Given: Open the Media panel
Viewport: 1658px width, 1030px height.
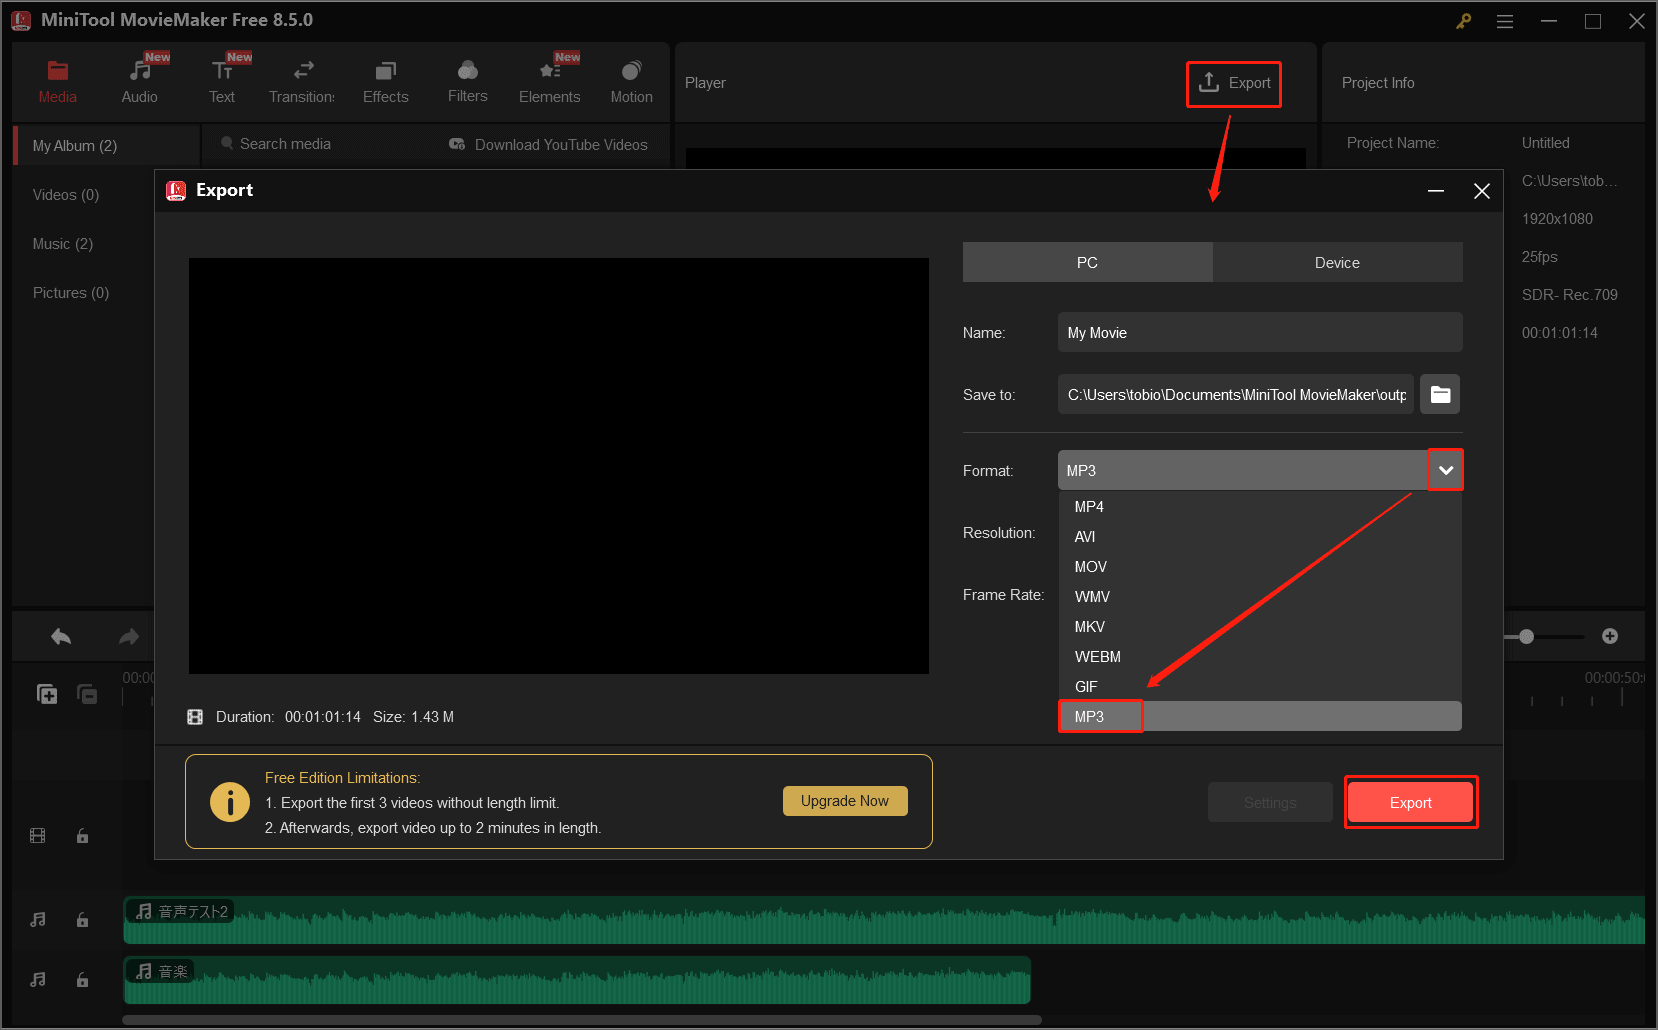Looking at the screenshot, I should (x=57, y=79).
